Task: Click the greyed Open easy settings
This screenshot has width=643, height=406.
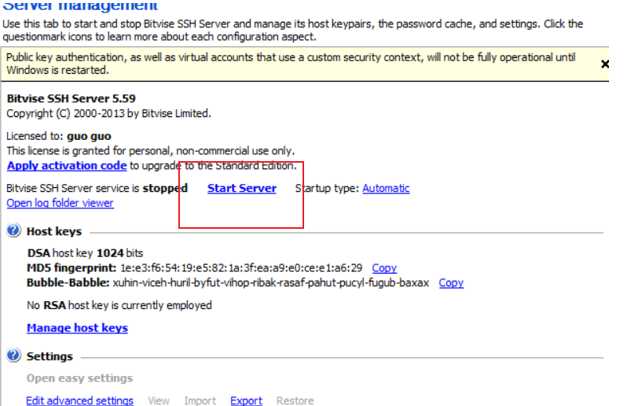Action: (x=80, y=378)
